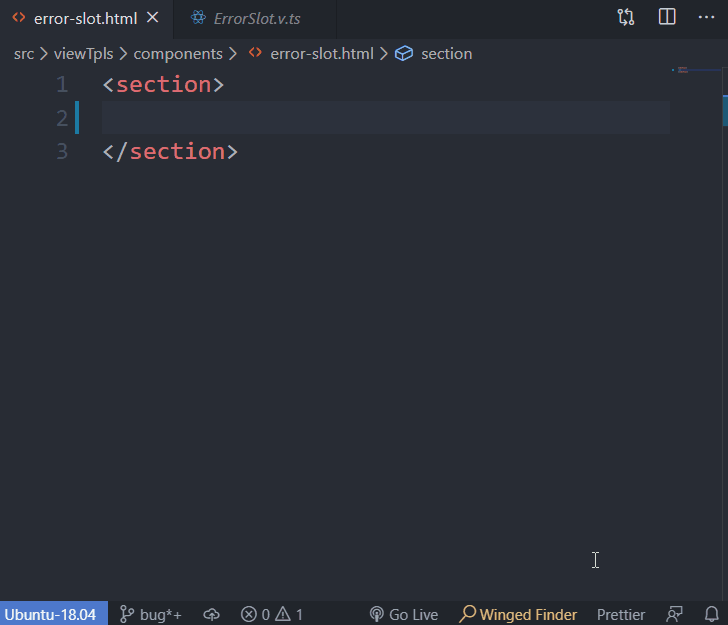Place cursor in closing /section tag
Screen dimensions: 728x625
click(x=170, y=151)
